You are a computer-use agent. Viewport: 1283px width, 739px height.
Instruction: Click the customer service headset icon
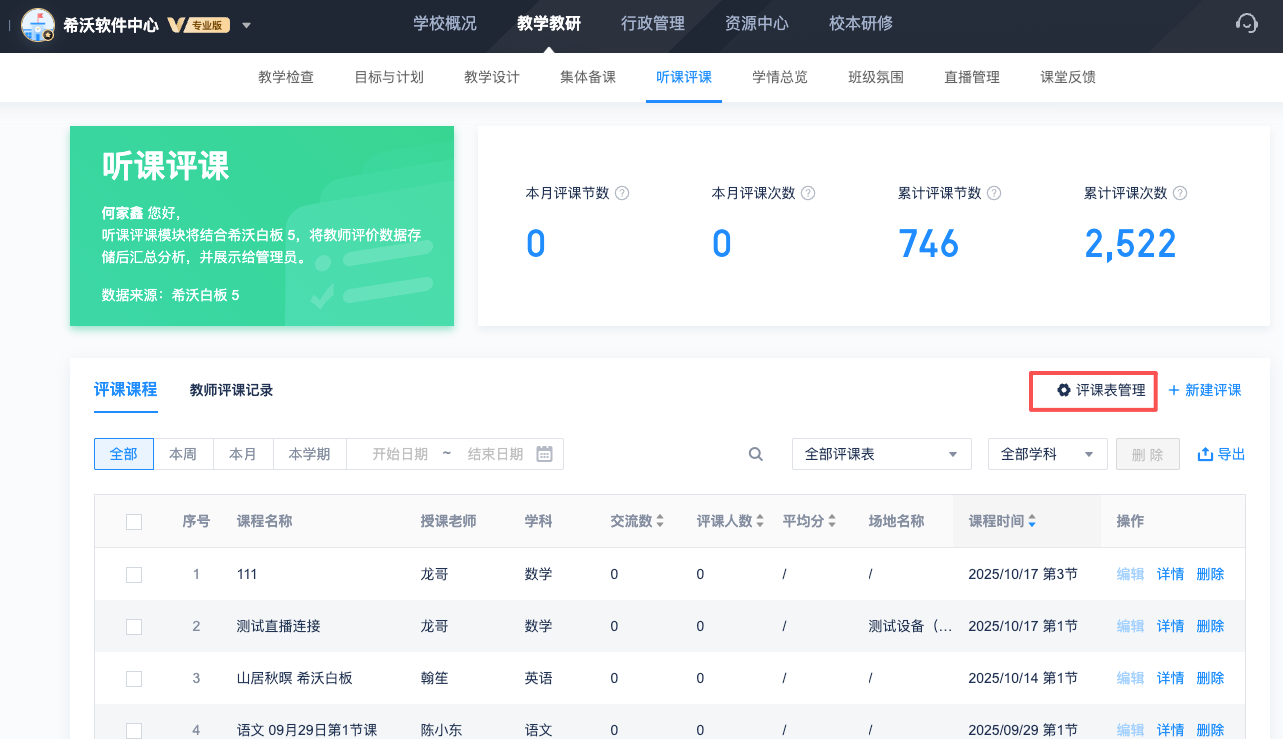(x=1246, y=24)
